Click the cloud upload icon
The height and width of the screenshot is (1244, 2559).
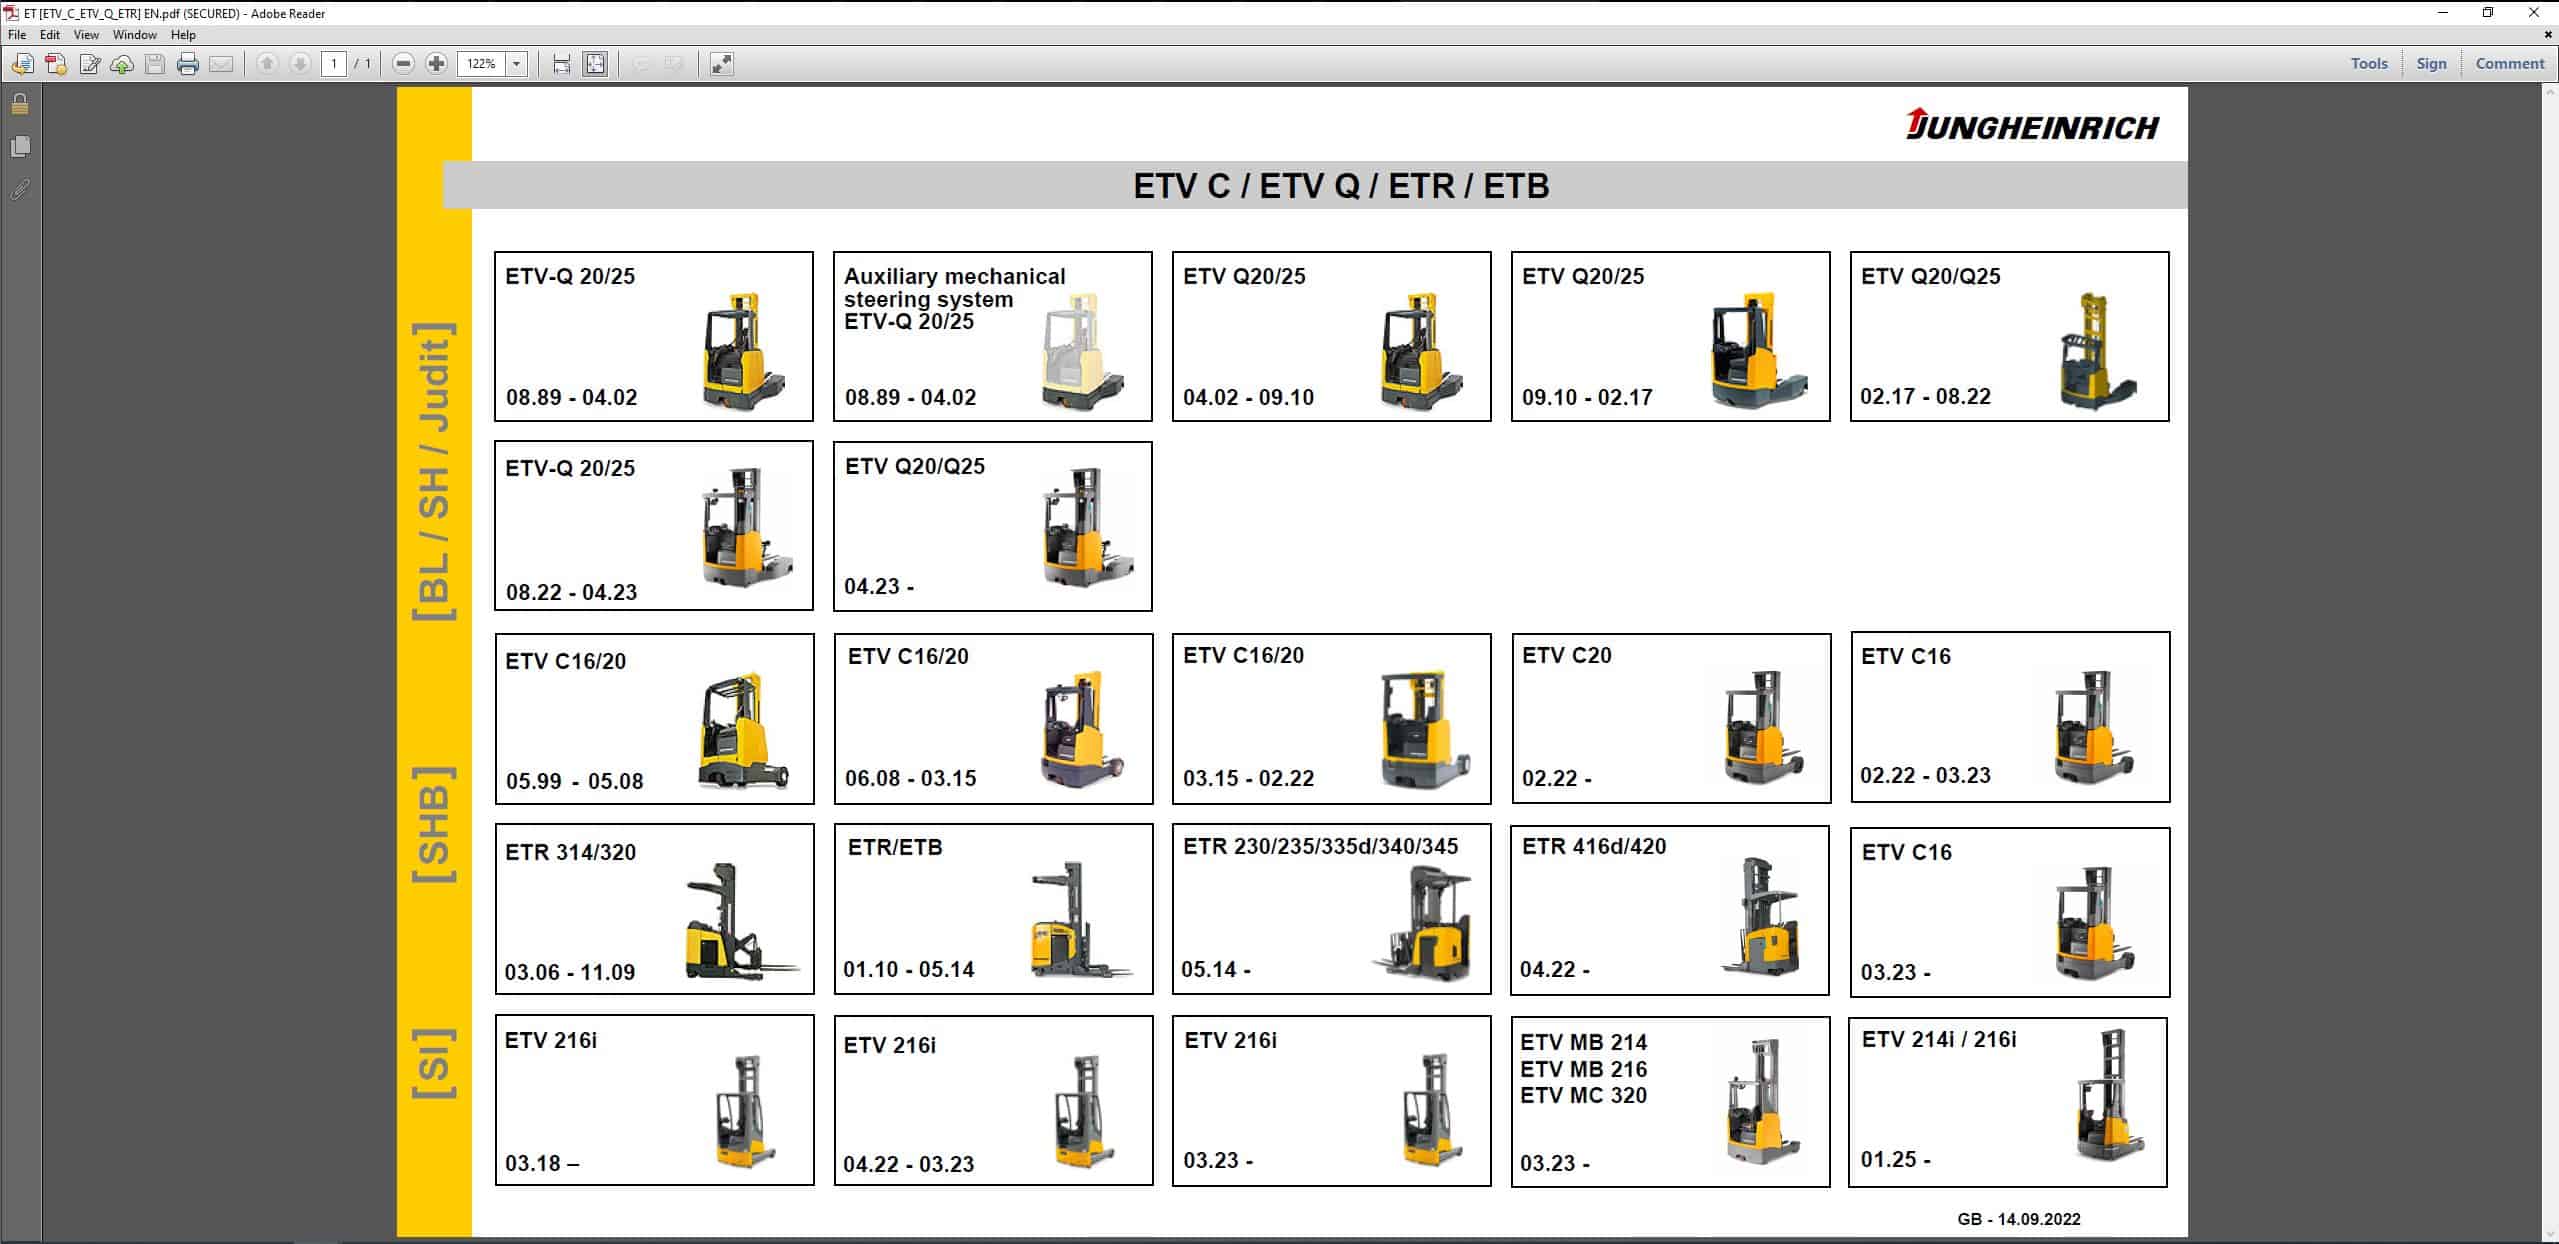[x=122, y=64]
